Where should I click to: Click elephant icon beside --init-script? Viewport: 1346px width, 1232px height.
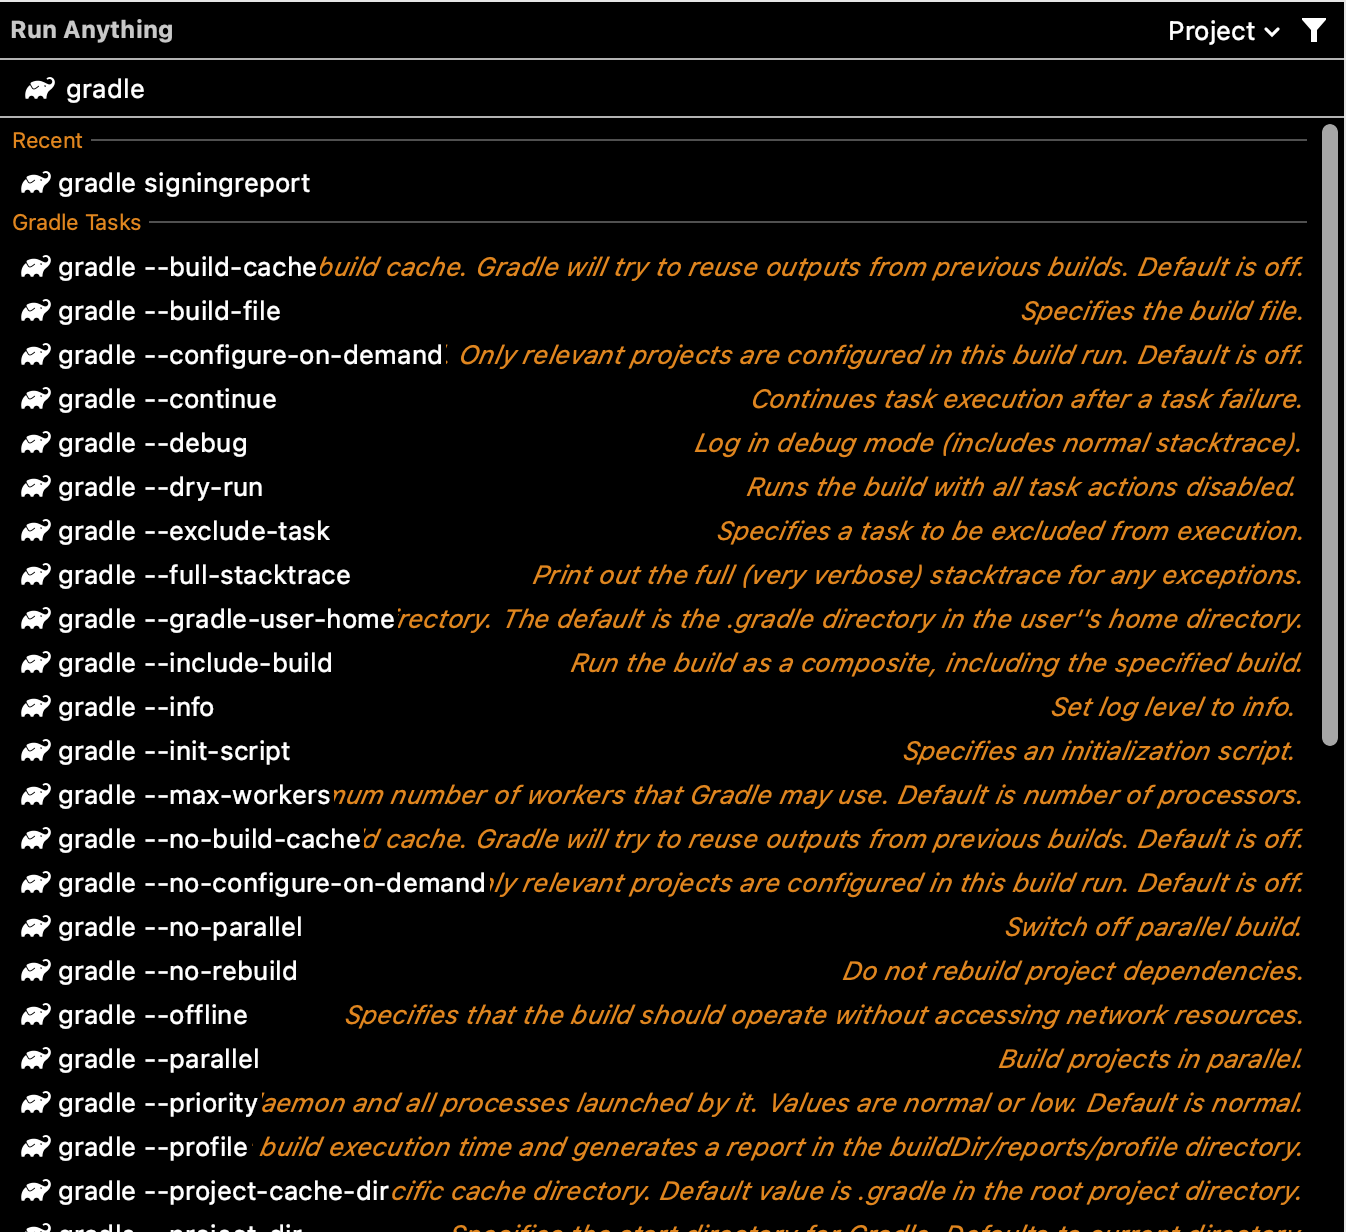[36, 751]
